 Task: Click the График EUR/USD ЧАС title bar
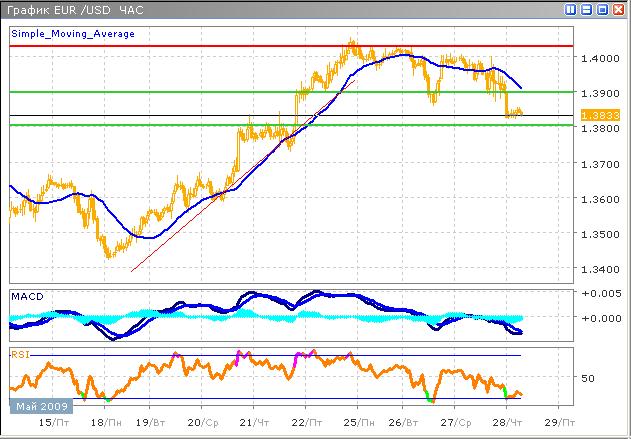[200, 9]
